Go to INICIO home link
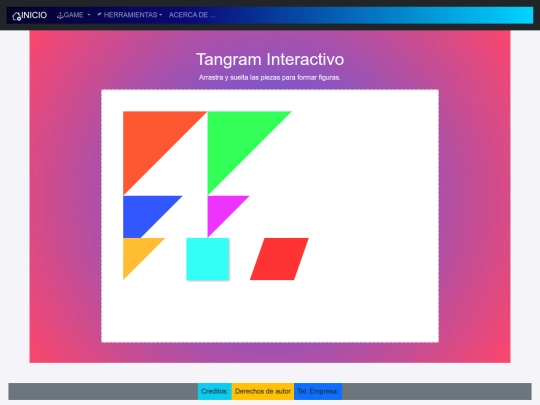This screenshot has height=405, width=540. click(30, 15)
